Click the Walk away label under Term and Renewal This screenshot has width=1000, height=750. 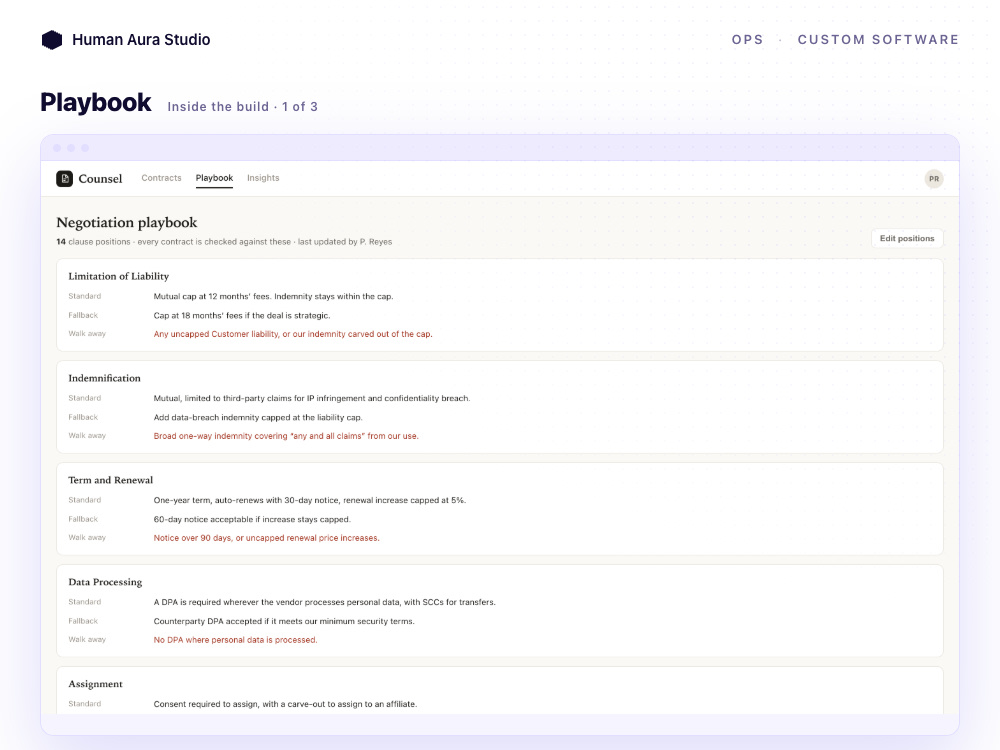pyautogui.click(x=87, y=538)
